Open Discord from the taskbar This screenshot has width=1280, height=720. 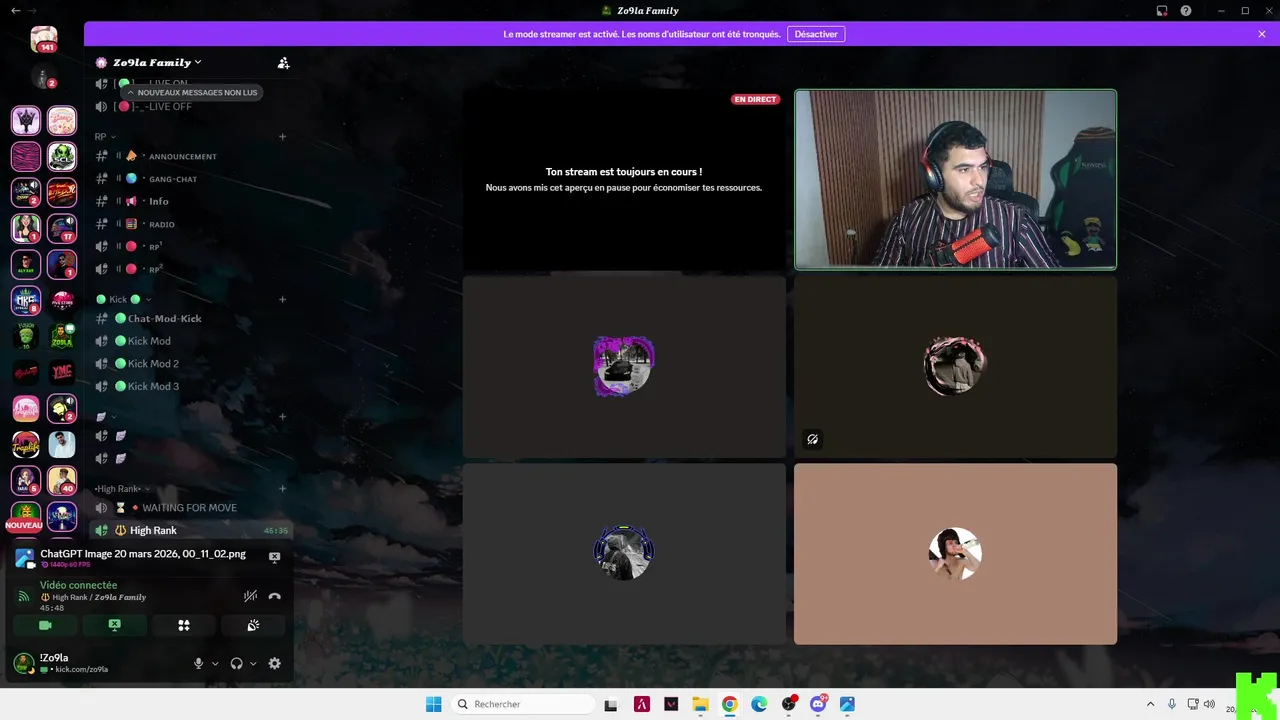point(818,704)
